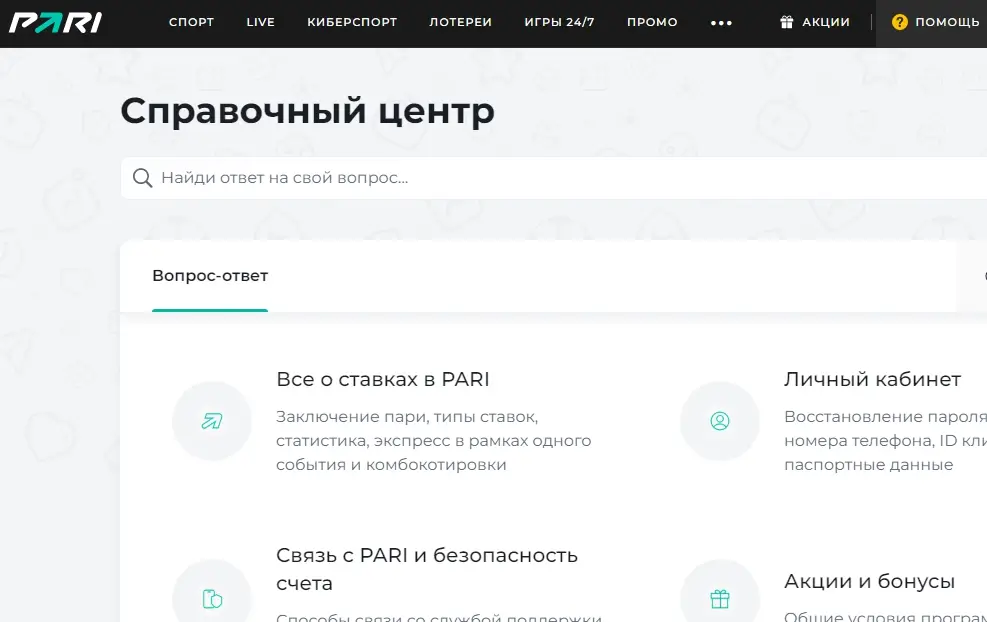The height and width of the screenshot is (622, 987).
Task: Navigate to ИГРЫ 24/7
Action: [x=559, y=21]
